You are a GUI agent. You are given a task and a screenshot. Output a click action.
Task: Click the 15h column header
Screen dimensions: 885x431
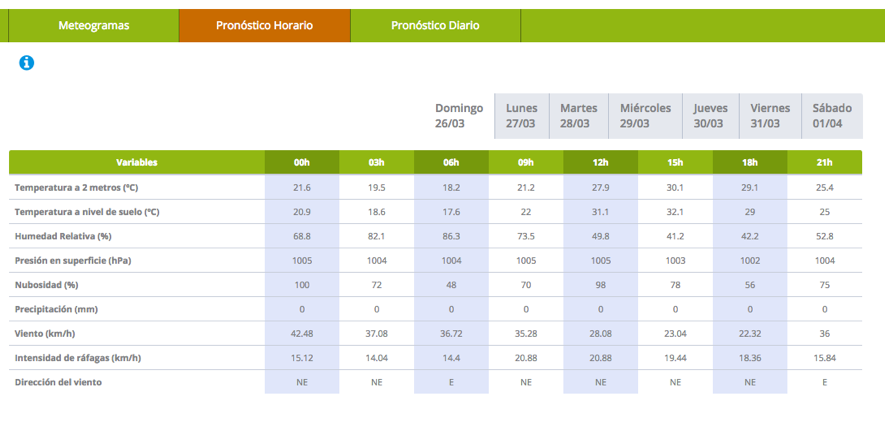click(675, 162)
